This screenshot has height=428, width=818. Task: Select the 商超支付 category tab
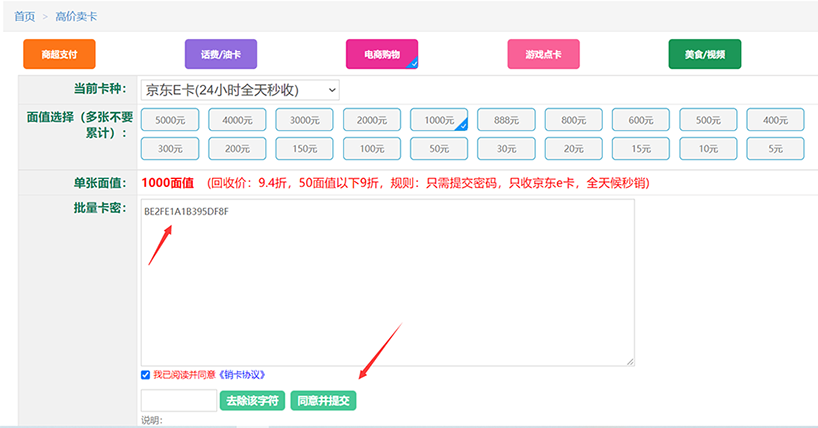[59, 54]
